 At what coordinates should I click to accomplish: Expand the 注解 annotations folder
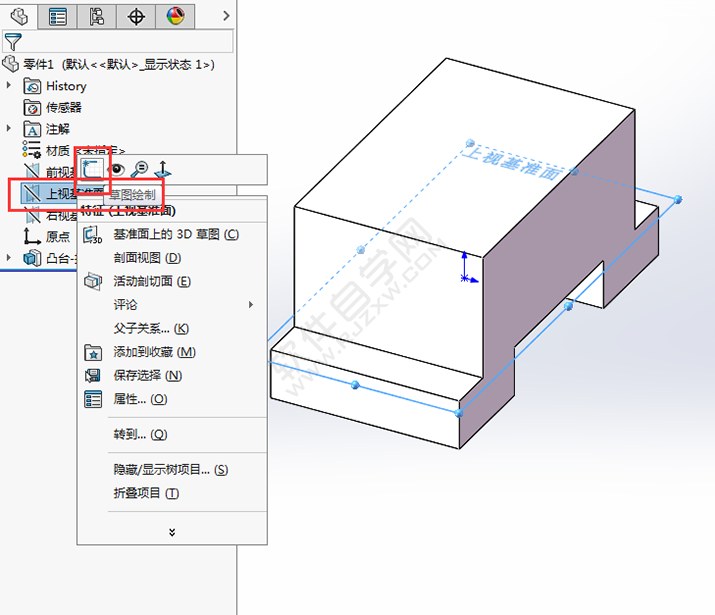(8, 128)
